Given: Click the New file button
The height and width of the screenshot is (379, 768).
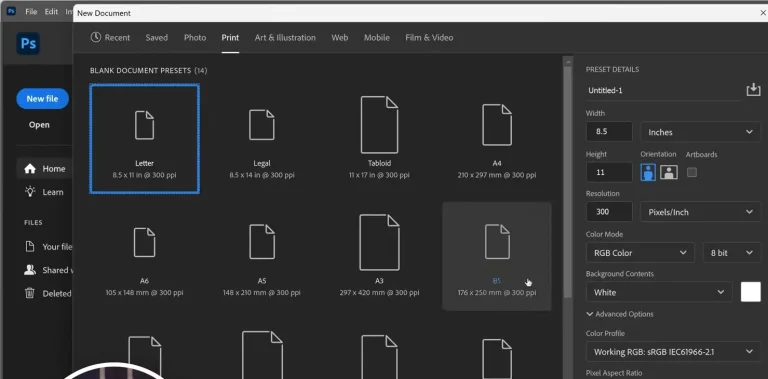Looking at the screenshot, I should click(43, 98).
